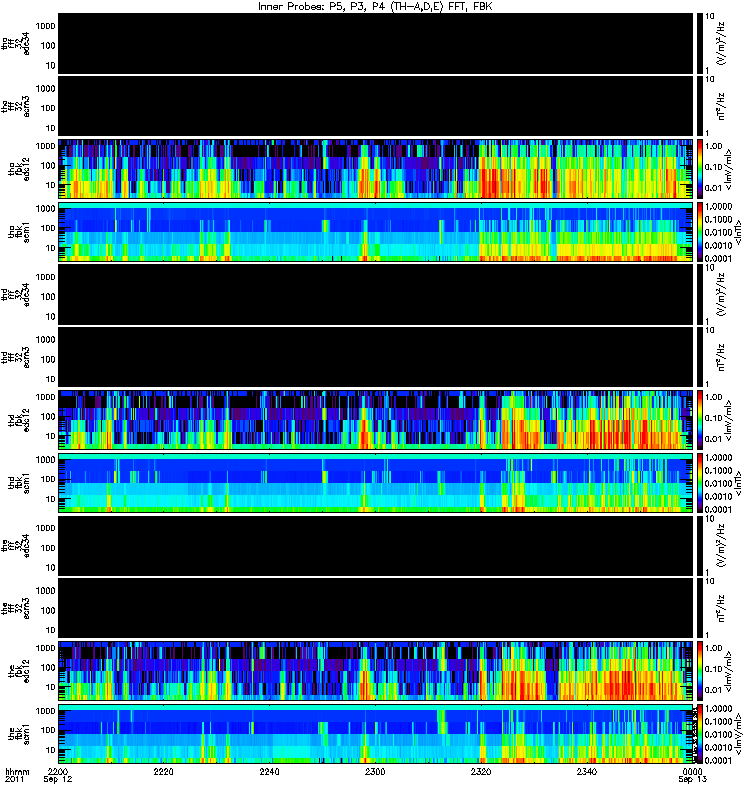
Task: Click the '1000' tick of tha fbk edc12 panel
Action: [45, 146]
